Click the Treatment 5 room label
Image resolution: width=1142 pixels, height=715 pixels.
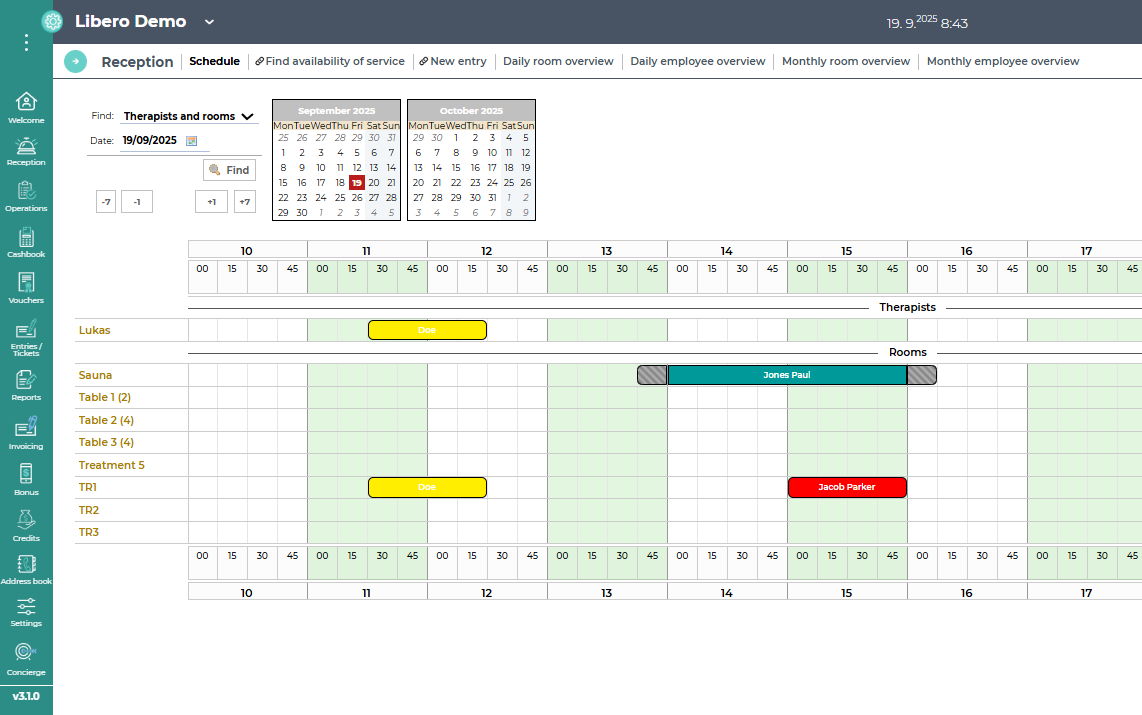111,465
